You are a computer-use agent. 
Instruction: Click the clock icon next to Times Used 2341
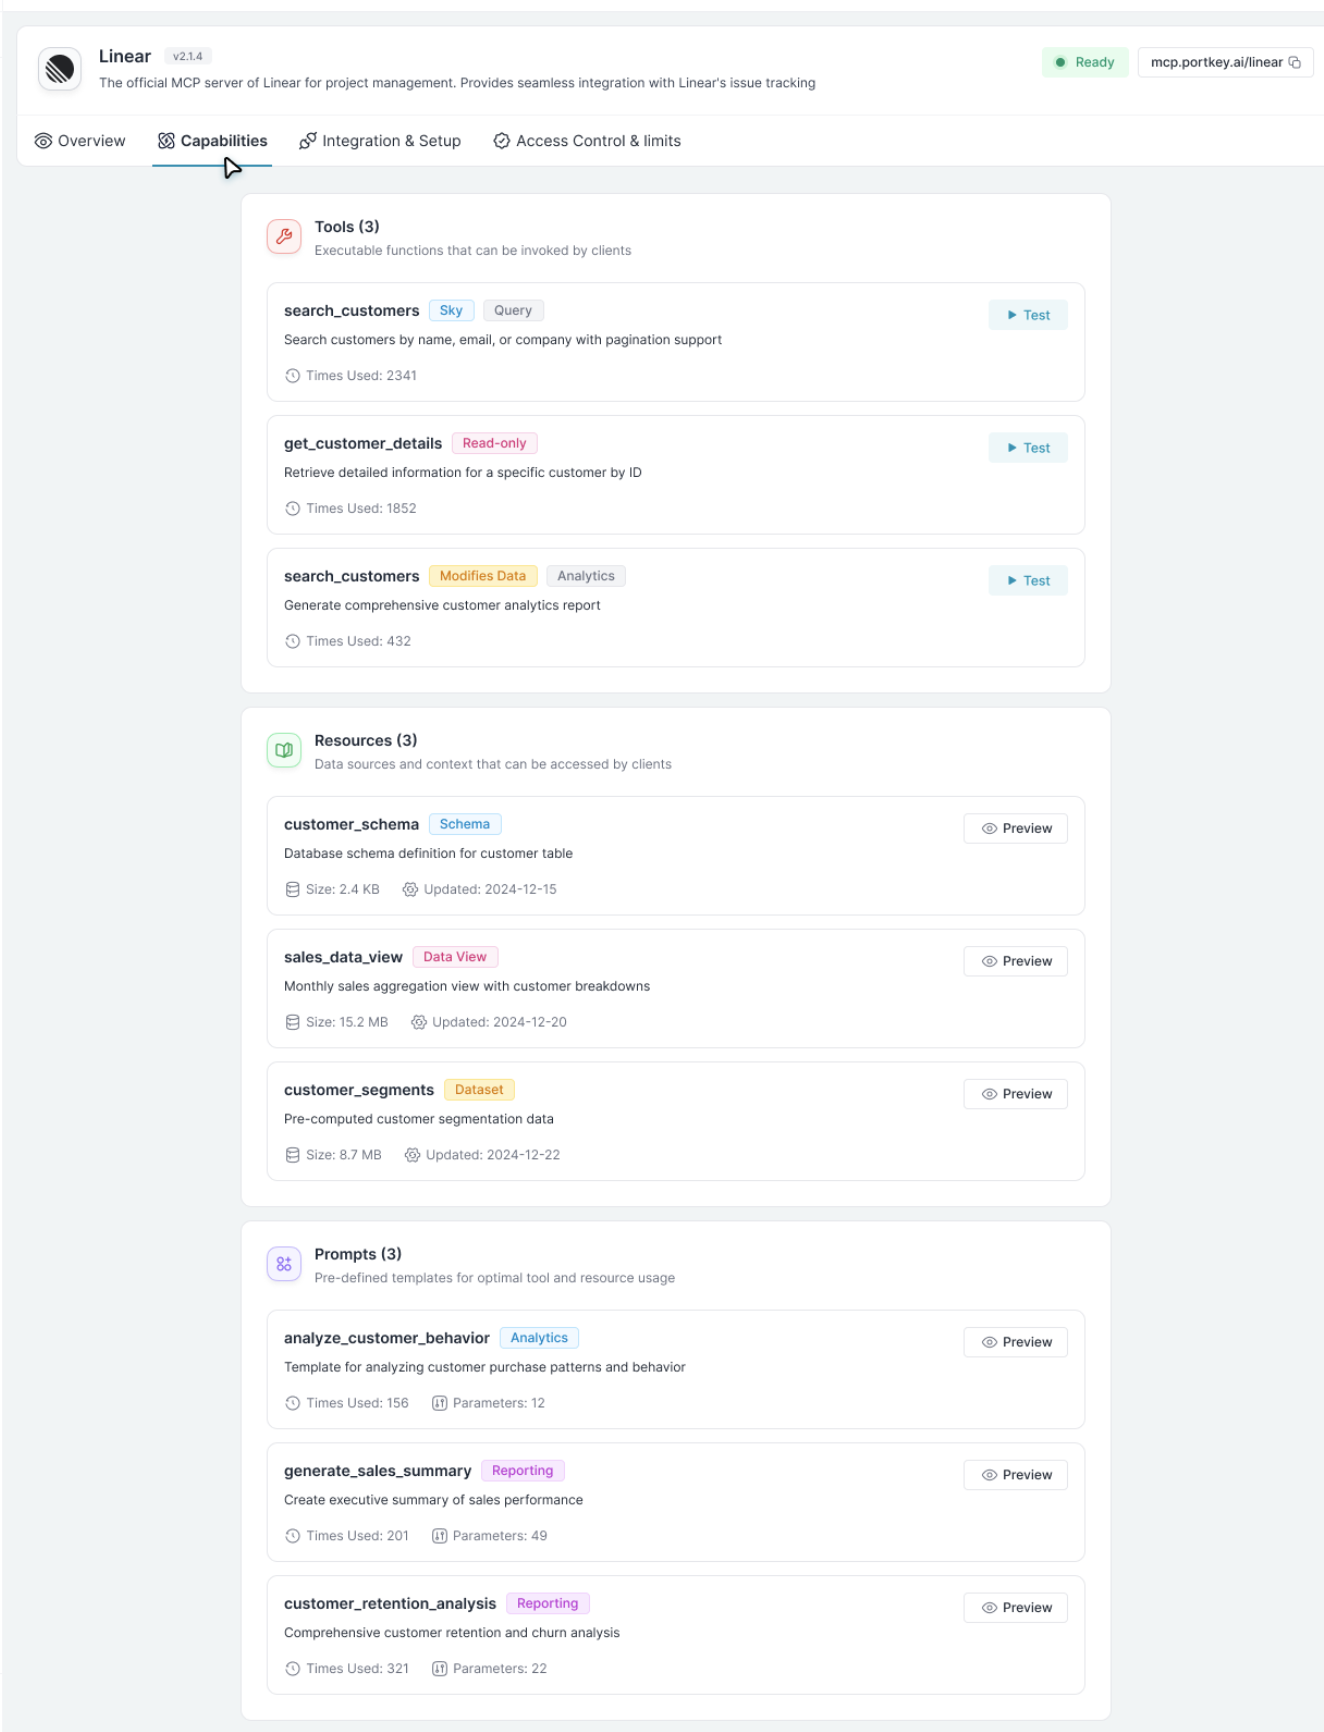click(x=292, y=376)
